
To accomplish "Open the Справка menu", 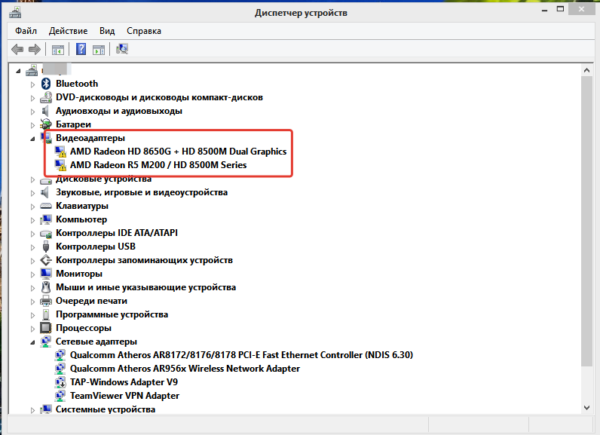I will pyautogui.click(x=144, y=31).
